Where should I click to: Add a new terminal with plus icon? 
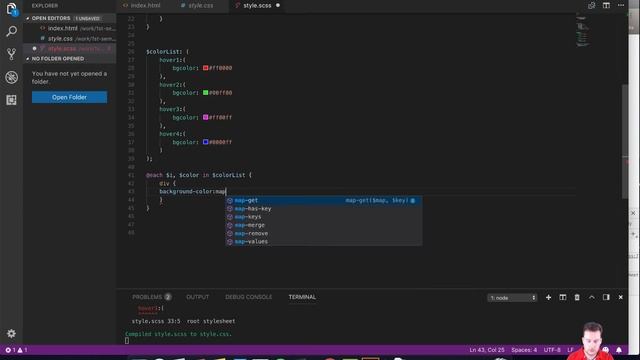pos(548,298)
